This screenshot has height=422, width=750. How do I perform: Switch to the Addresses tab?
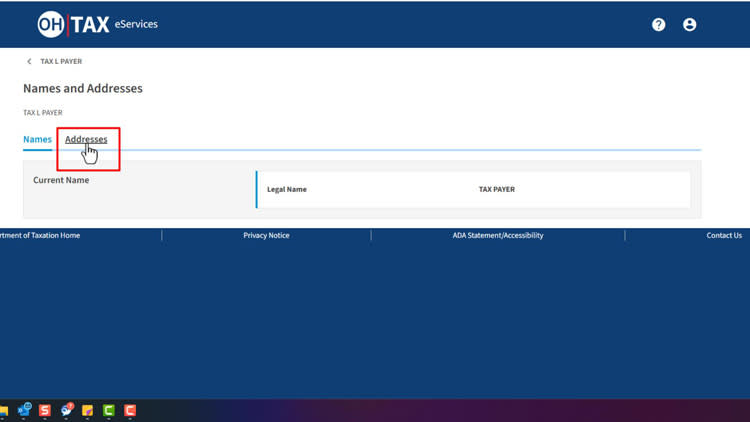click(x=86, y=139)
